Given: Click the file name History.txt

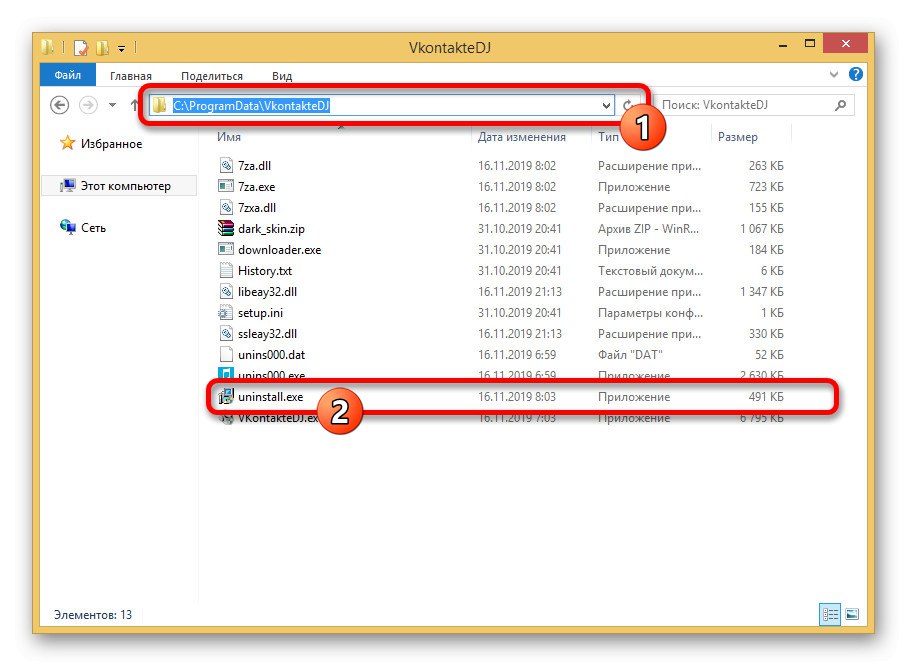Looking at the screenshot, I should 265,271.
